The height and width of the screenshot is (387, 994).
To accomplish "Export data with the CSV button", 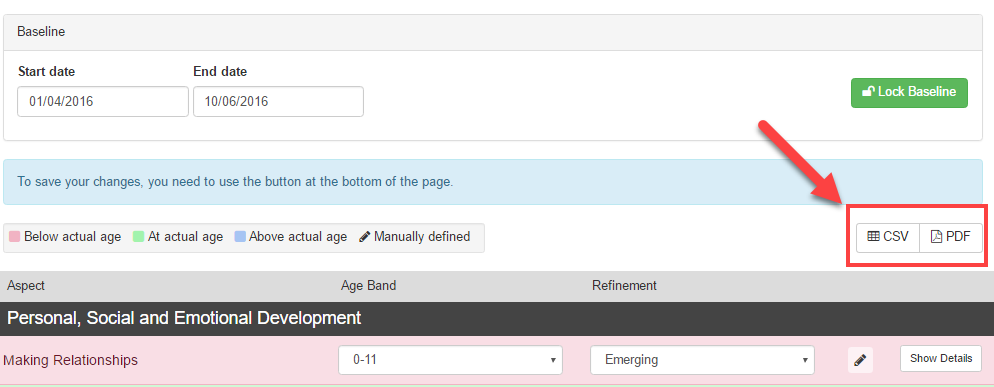I will click(888, 237).
